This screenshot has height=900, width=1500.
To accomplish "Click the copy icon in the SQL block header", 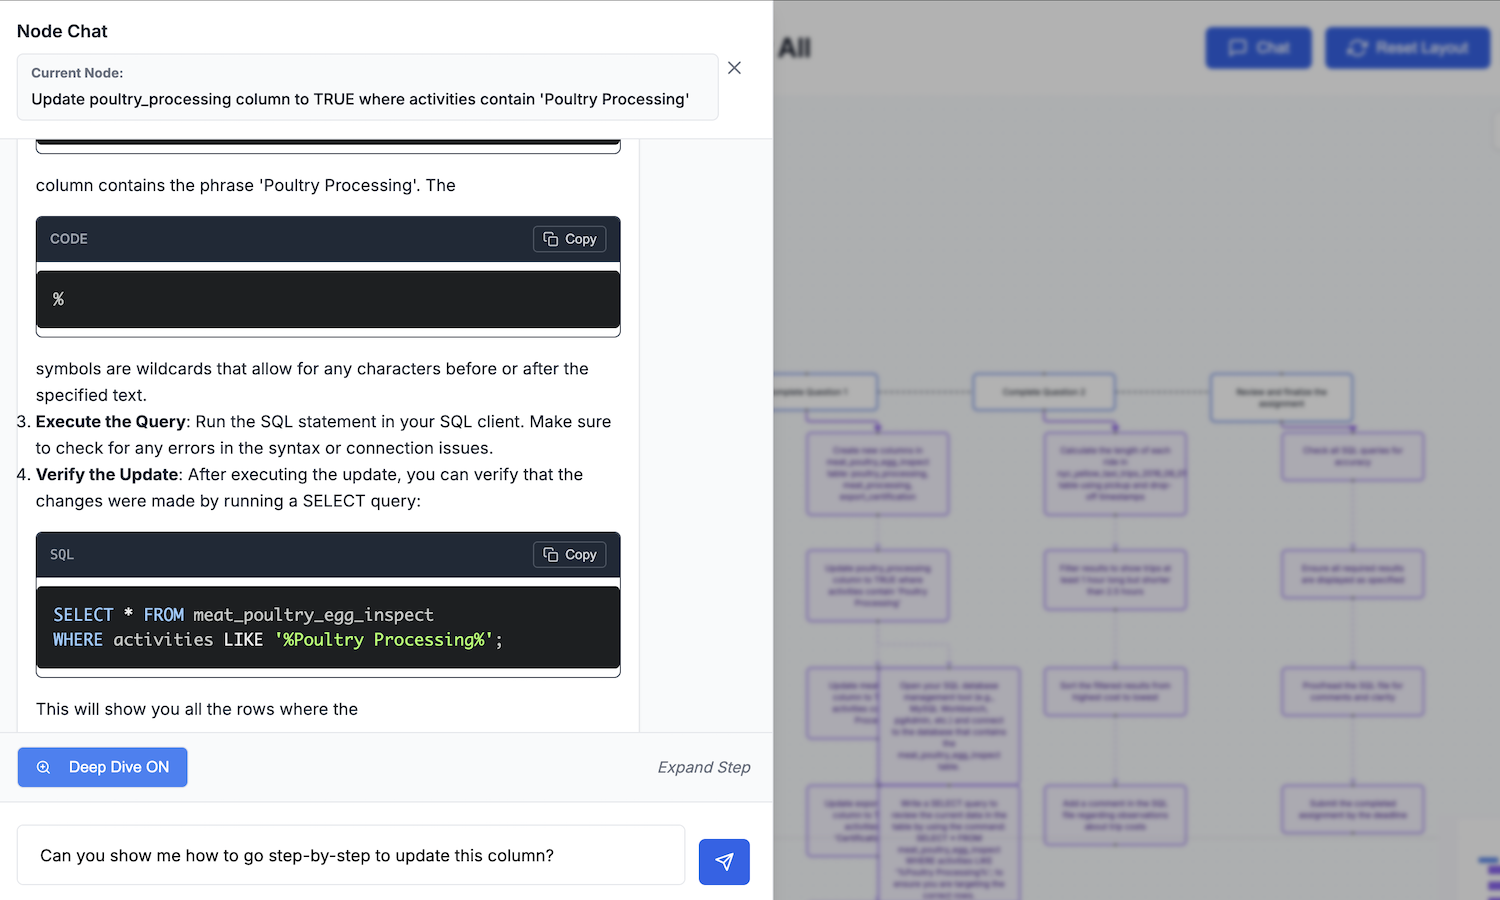I will [x=551, y=555].
